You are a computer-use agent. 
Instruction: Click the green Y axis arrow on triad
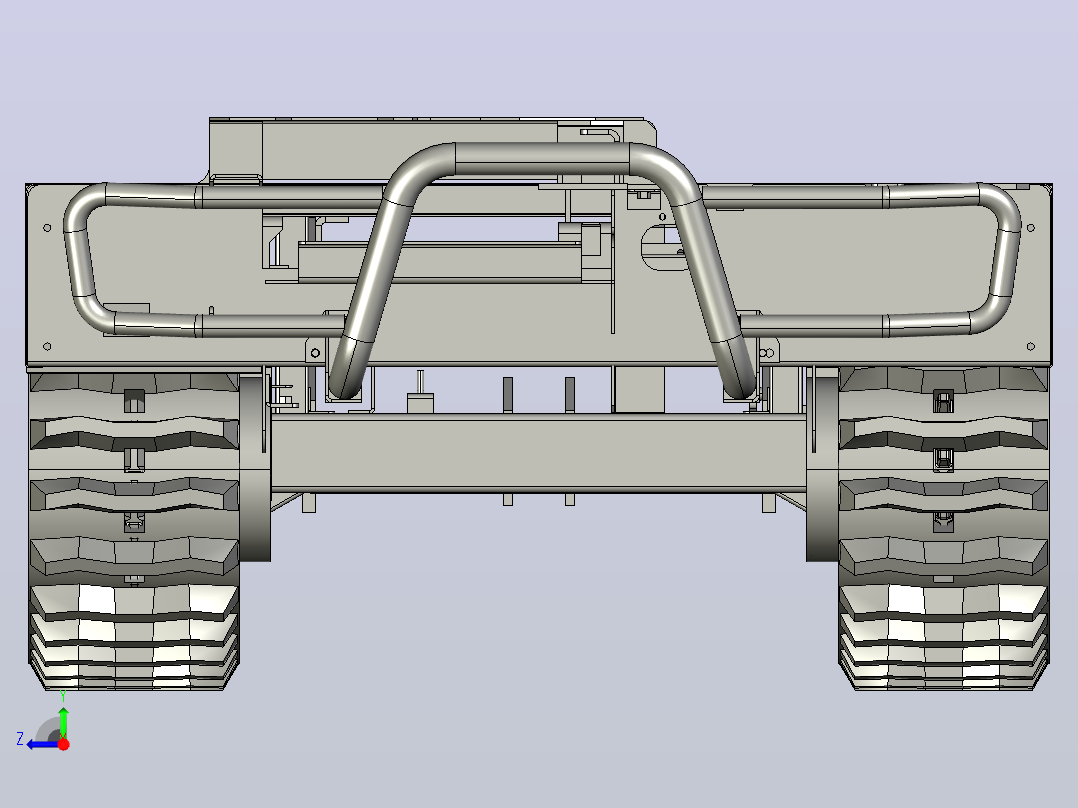(63, 722)
